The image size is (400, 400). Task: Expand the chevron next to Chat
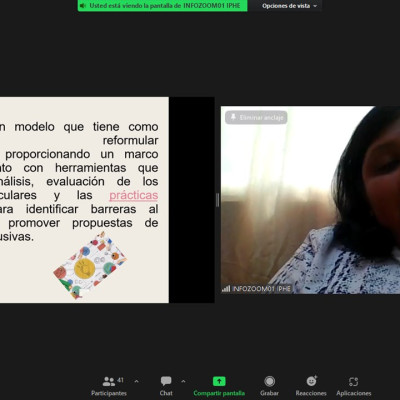[x=183, y=381]
